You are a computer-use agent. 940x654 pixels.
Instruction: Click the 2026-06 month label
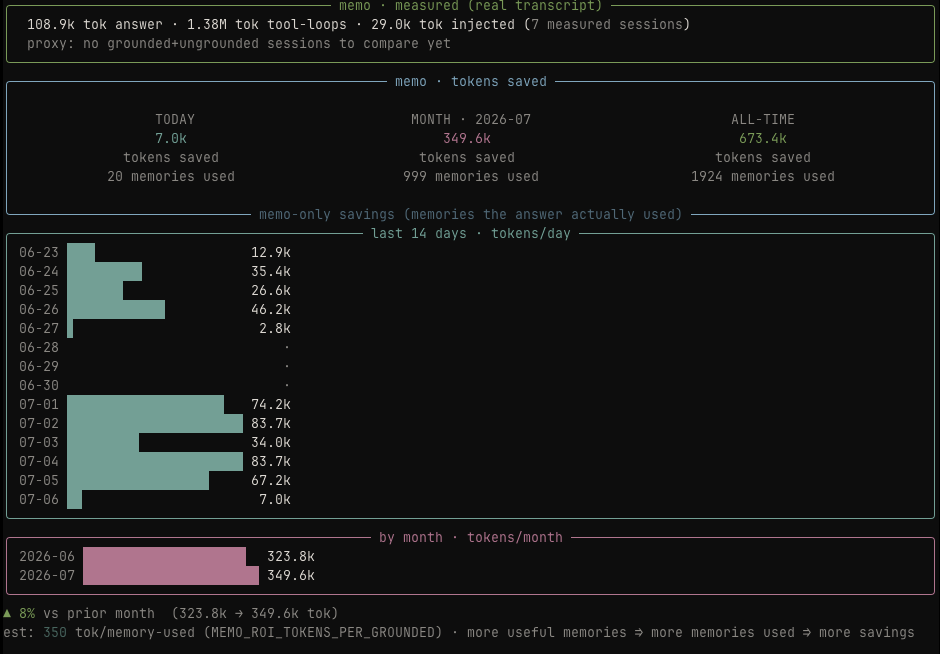coord(47,557)
